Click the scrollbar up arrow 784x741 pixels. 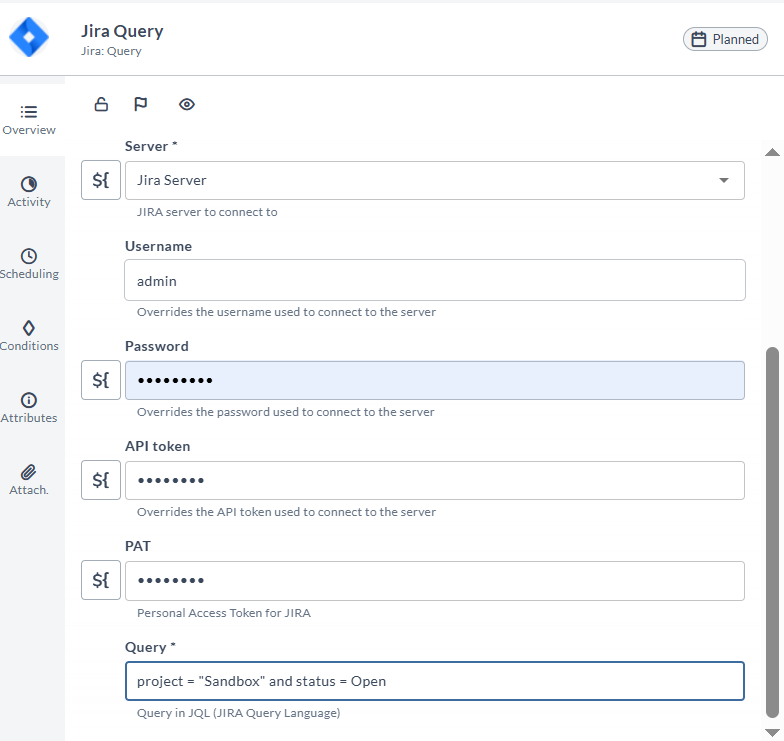pyautogui.click(x=772, y=152)
